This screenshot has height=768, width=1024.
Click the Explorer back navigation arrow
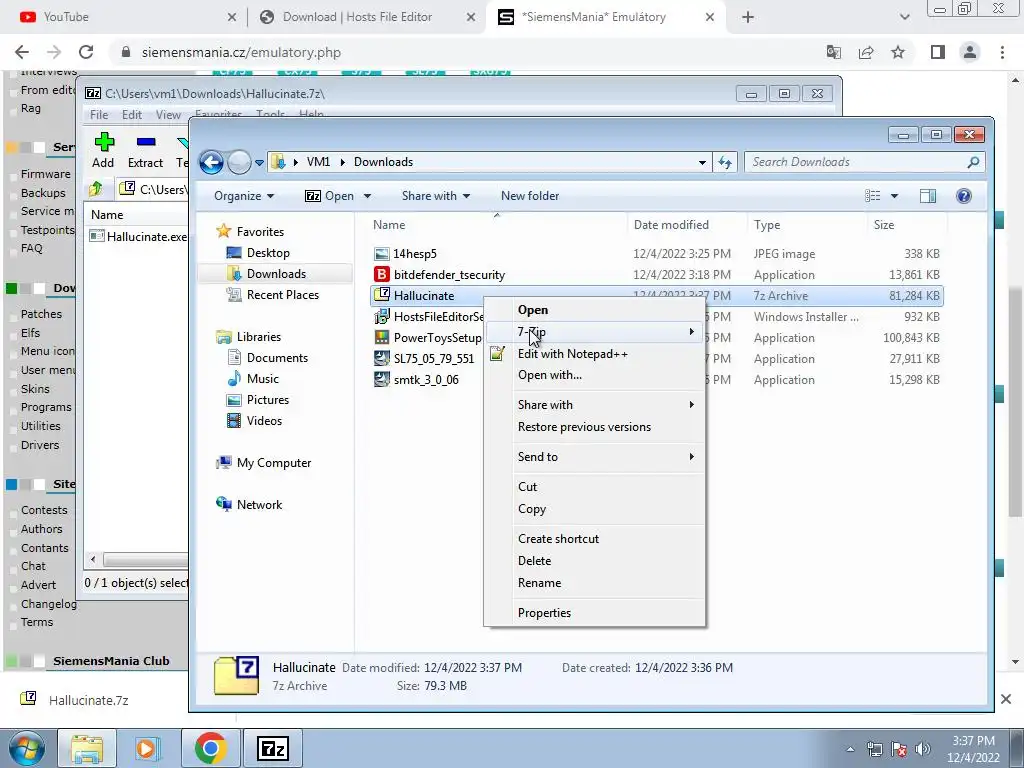[211, 162]
